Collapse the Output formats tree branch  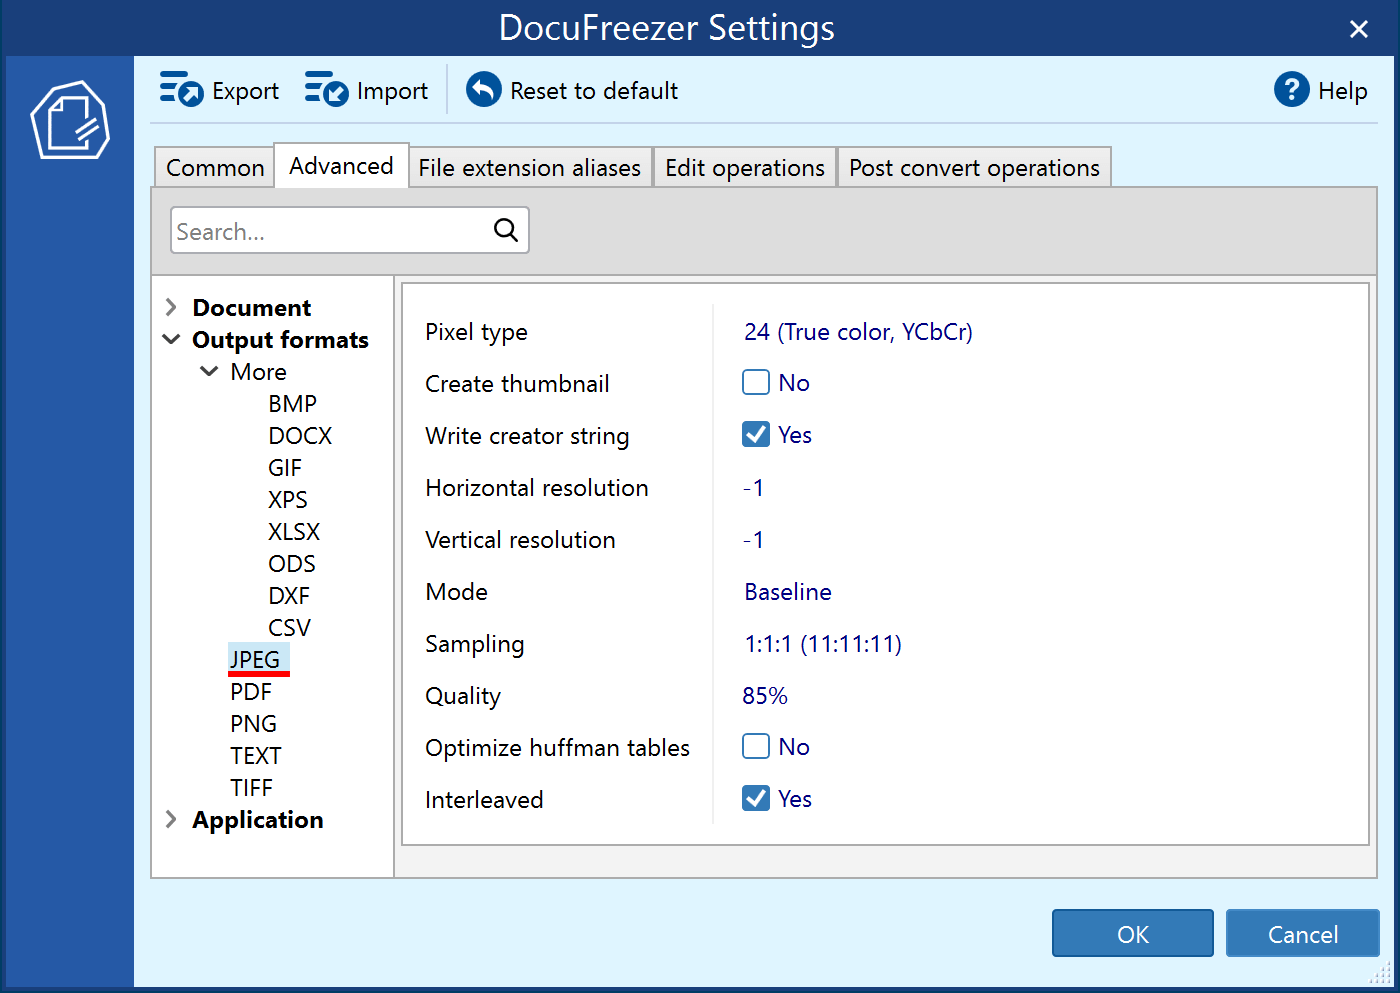click(170, 339)
